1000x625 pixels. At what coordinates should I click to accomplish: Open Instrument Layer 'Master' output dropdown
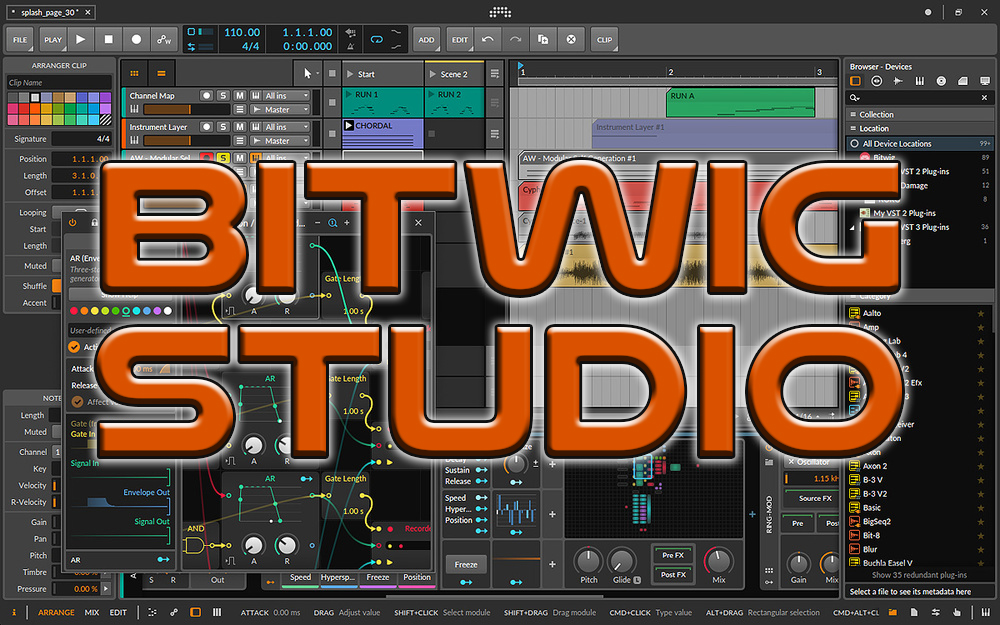coord(280,141)
